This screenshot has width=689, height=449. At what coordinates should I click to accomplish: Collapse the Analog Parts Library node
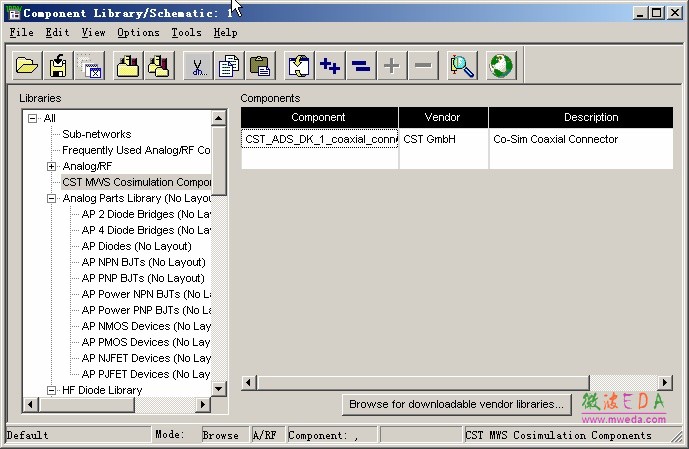click(51, 199)
